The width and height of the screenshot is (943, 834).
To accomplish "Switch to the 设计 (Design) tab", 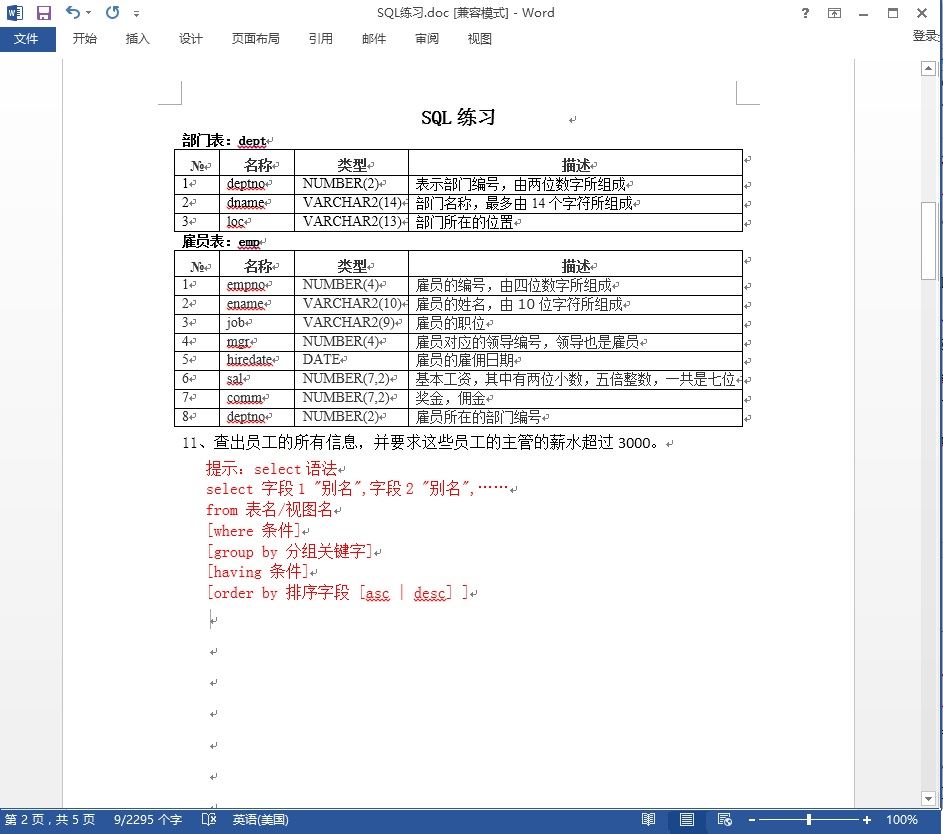I will pos(191,39).
